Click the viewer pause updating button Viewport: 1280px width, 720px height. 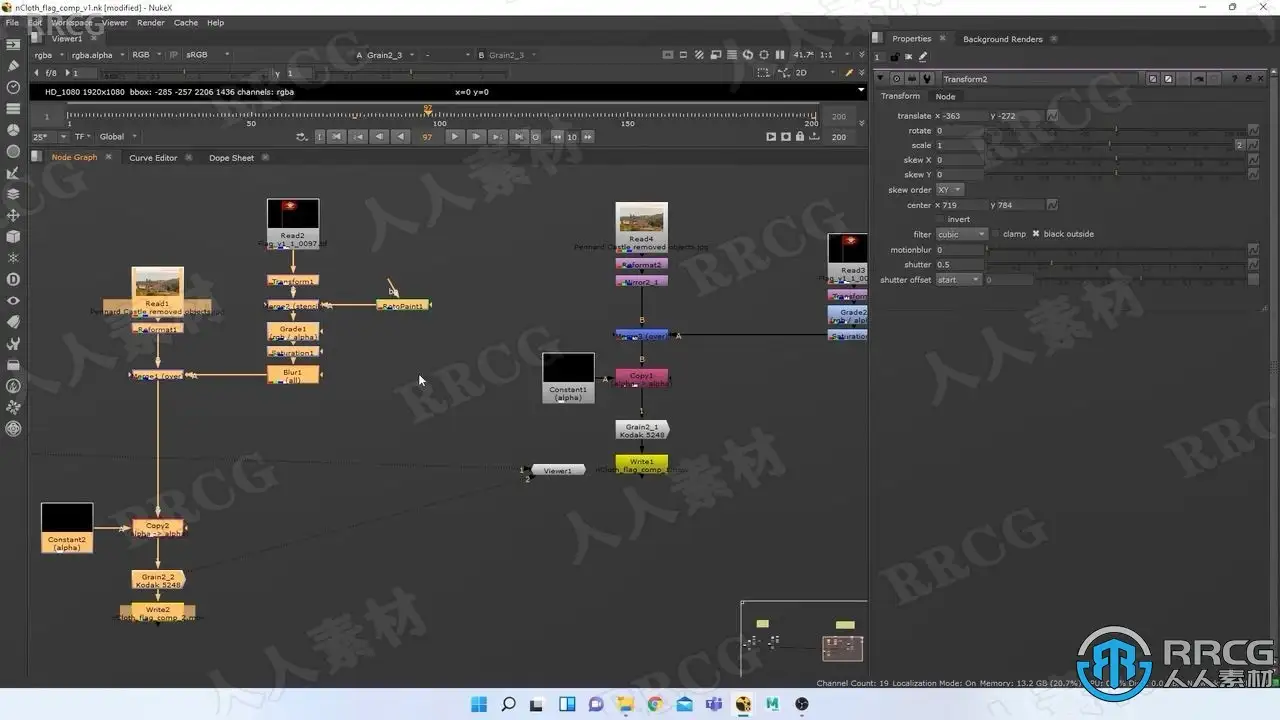click(780, 55)
